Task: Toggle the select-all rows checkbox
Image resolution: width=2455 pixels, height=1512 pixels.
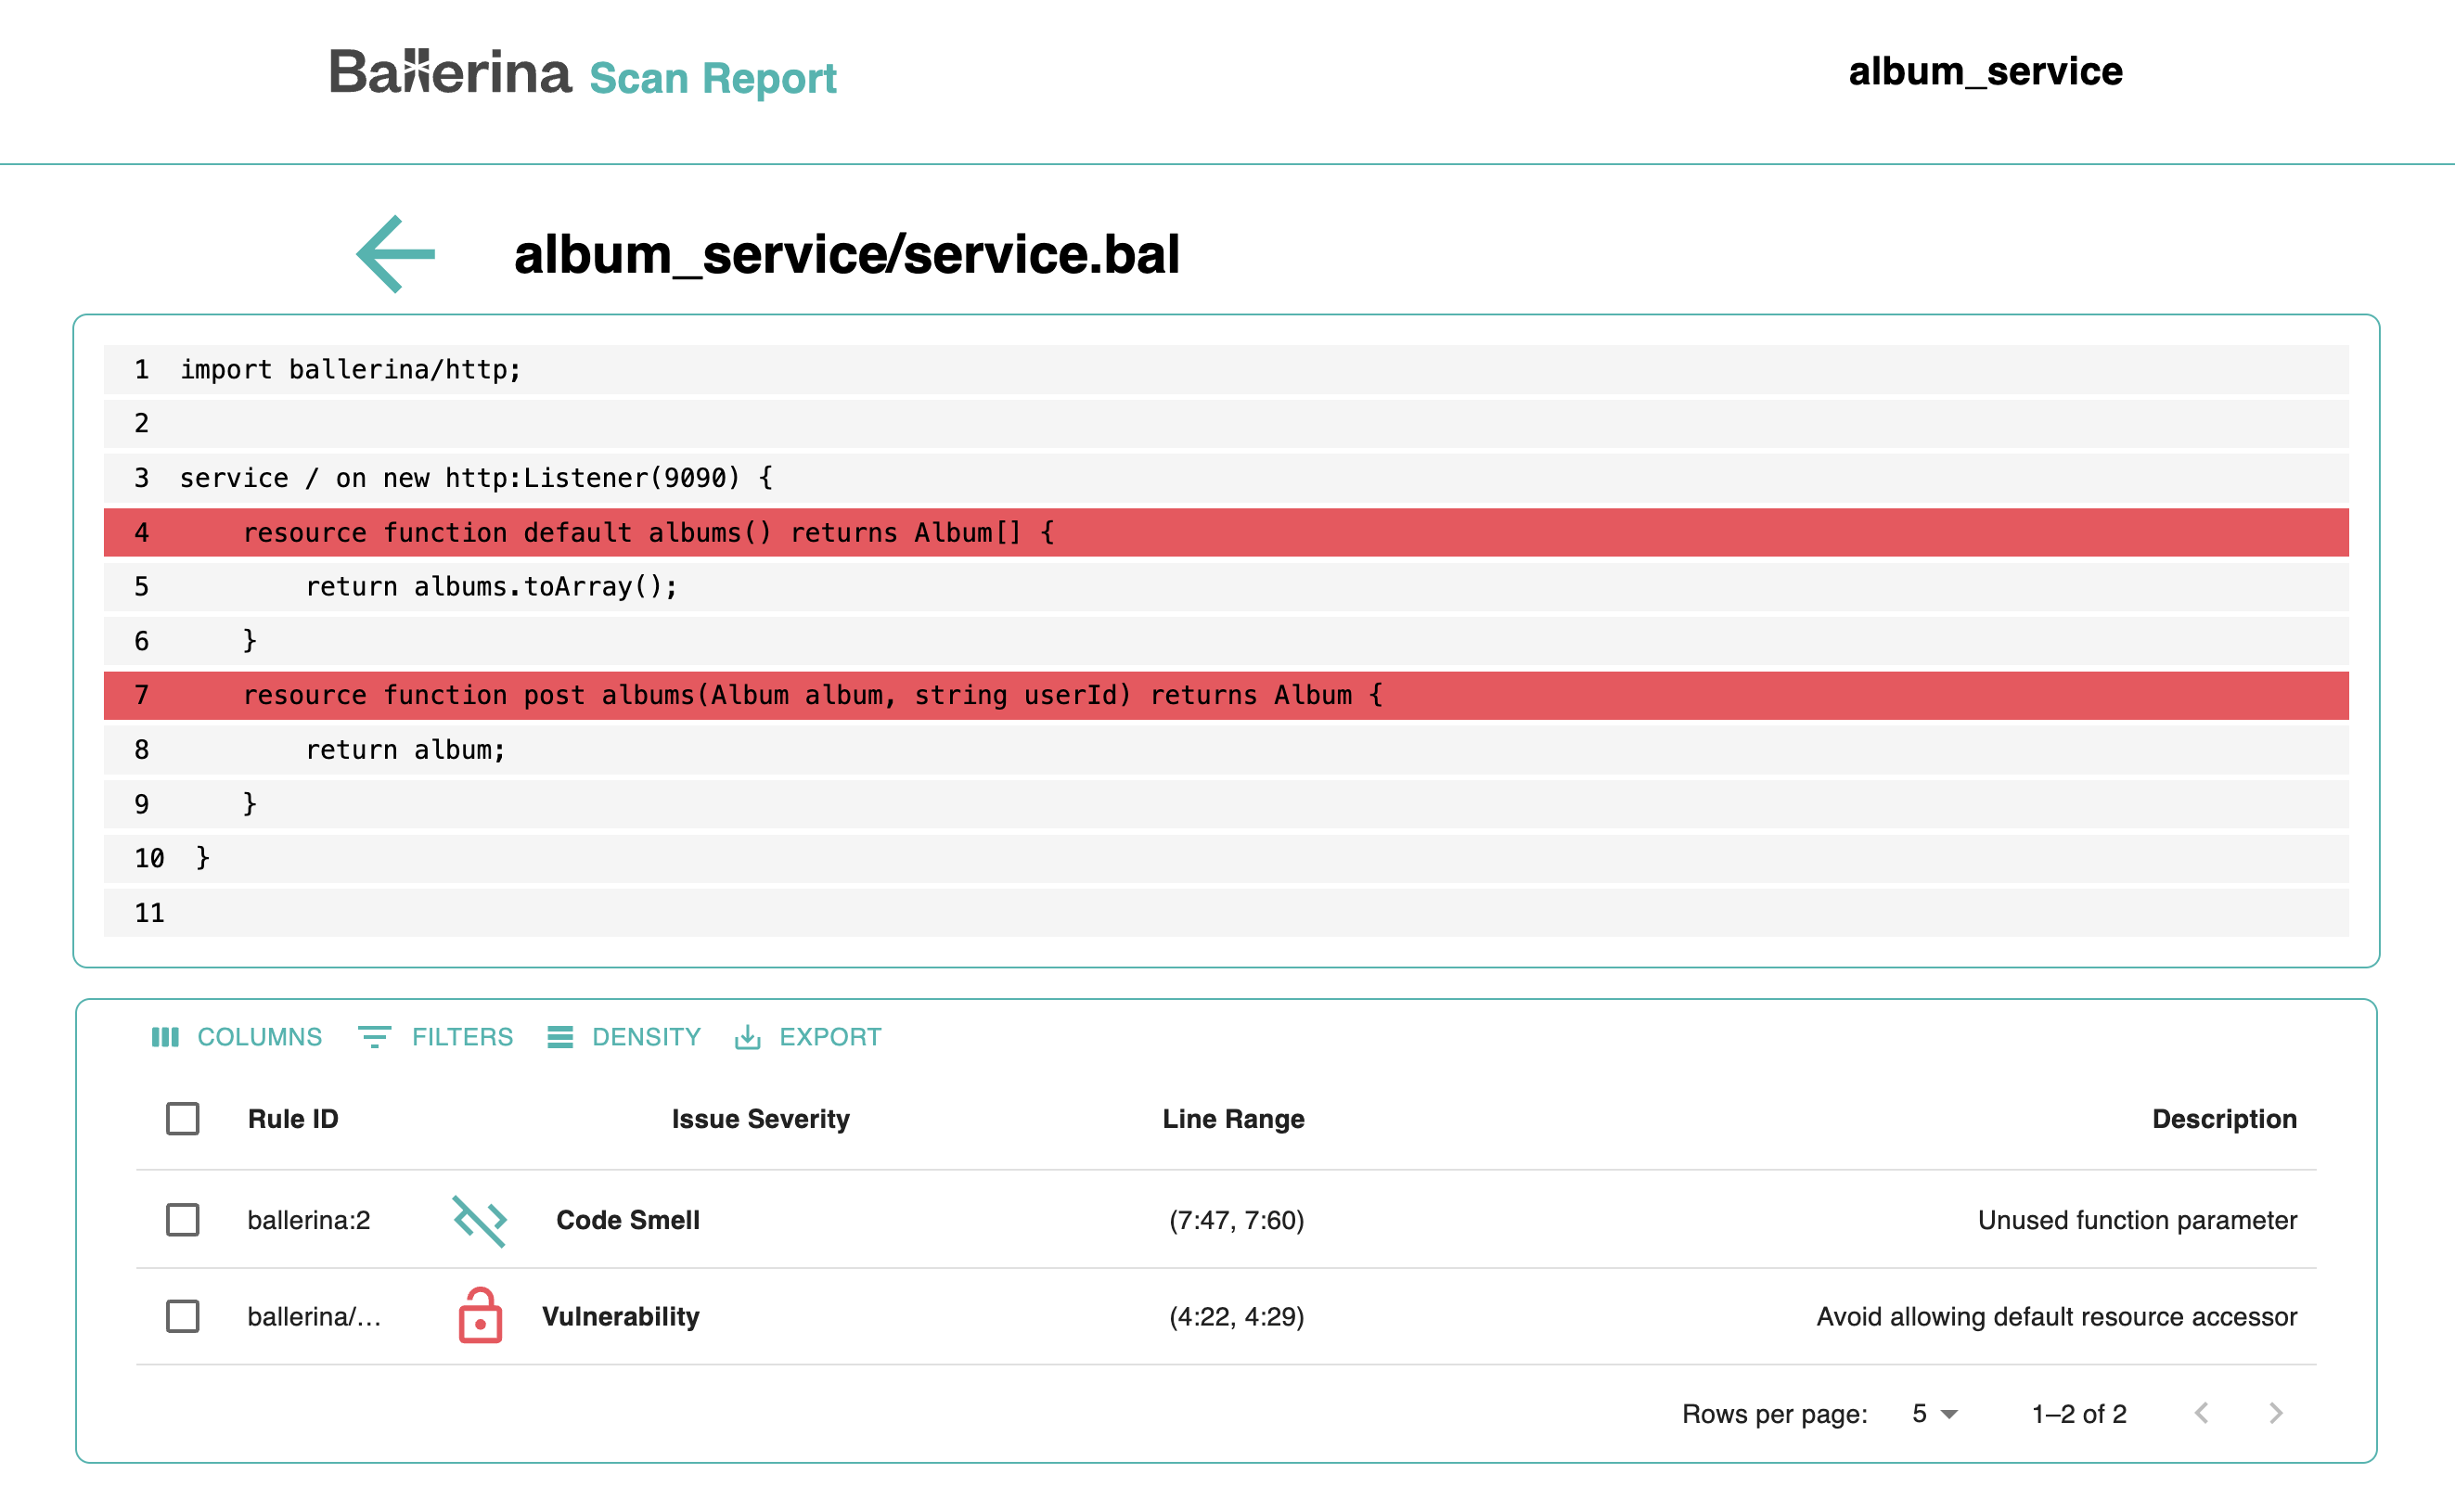Action: click(183, 1118)
